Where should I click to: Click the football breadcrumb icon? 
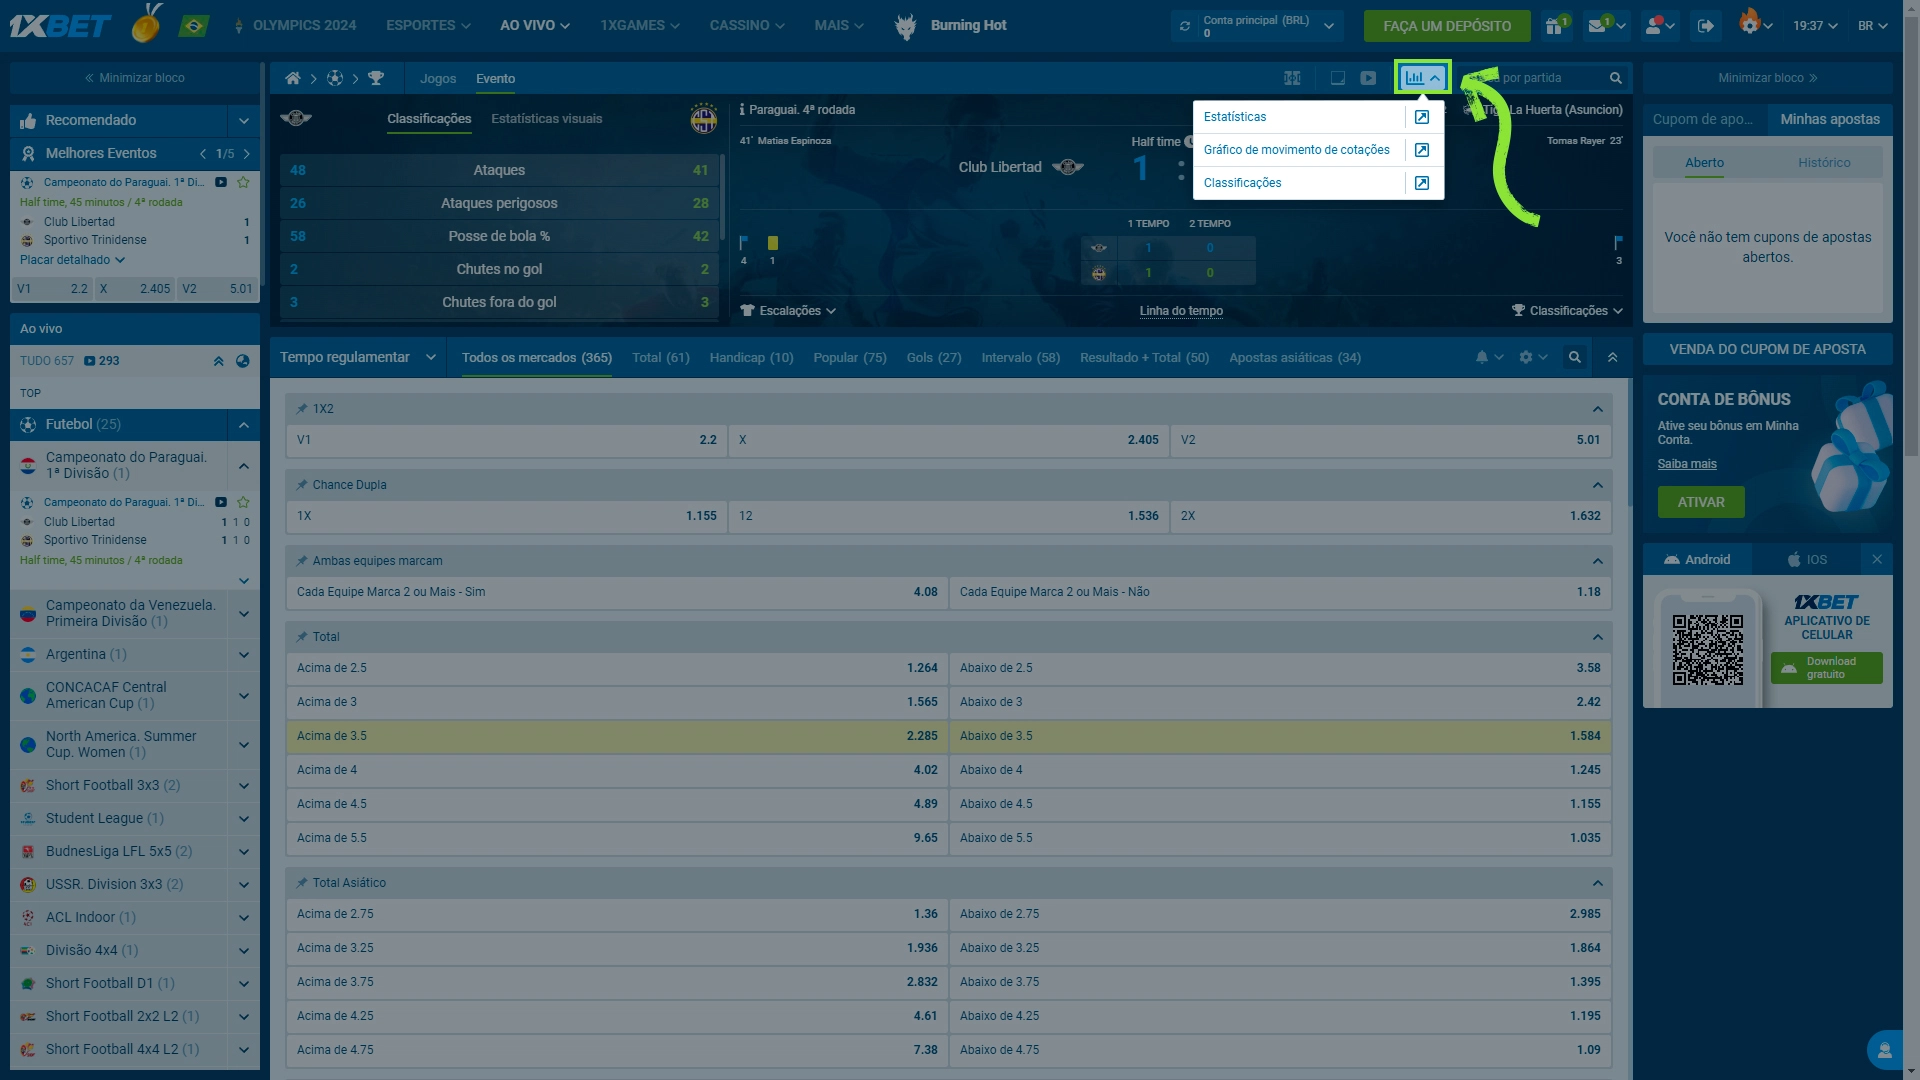click(x=335, y=78)
